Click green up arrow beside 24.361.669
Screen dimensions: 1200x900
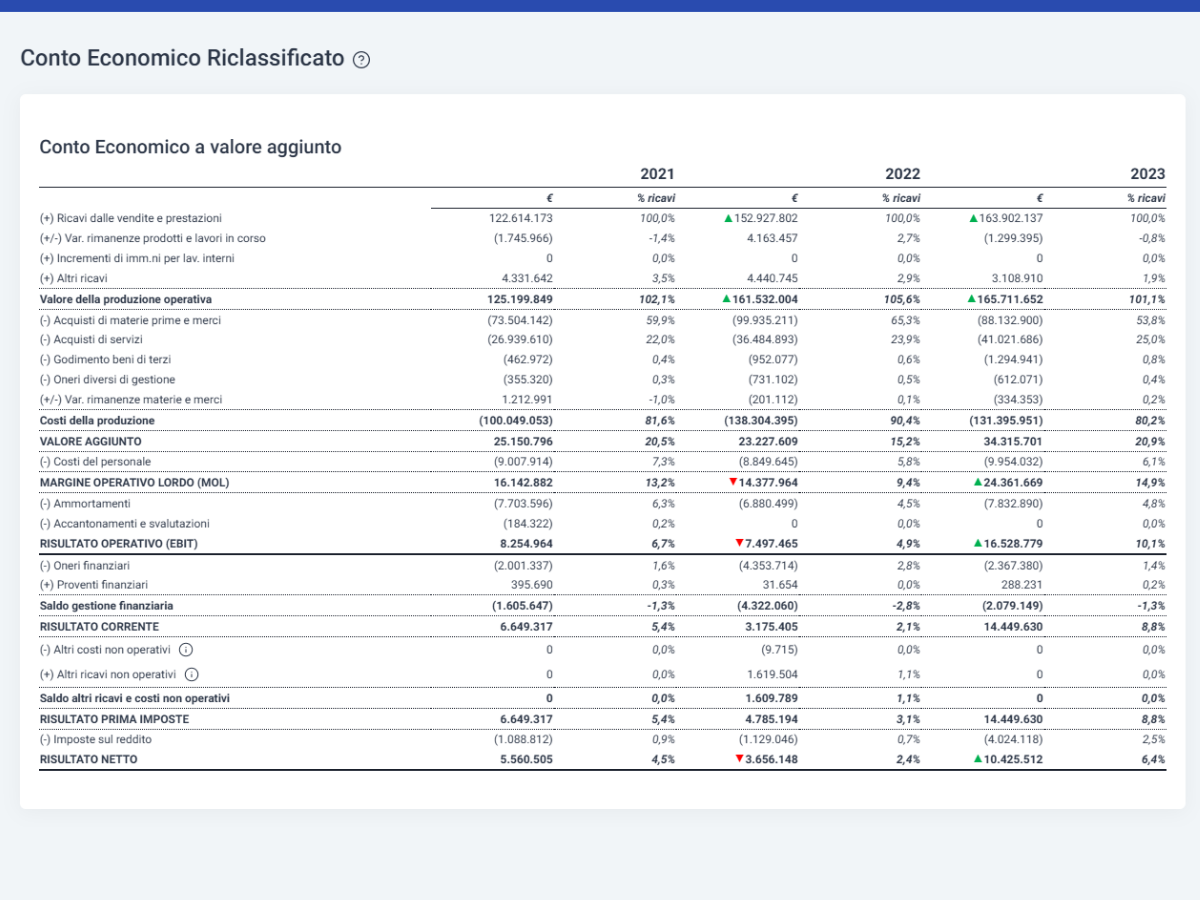tap(978, 482)
